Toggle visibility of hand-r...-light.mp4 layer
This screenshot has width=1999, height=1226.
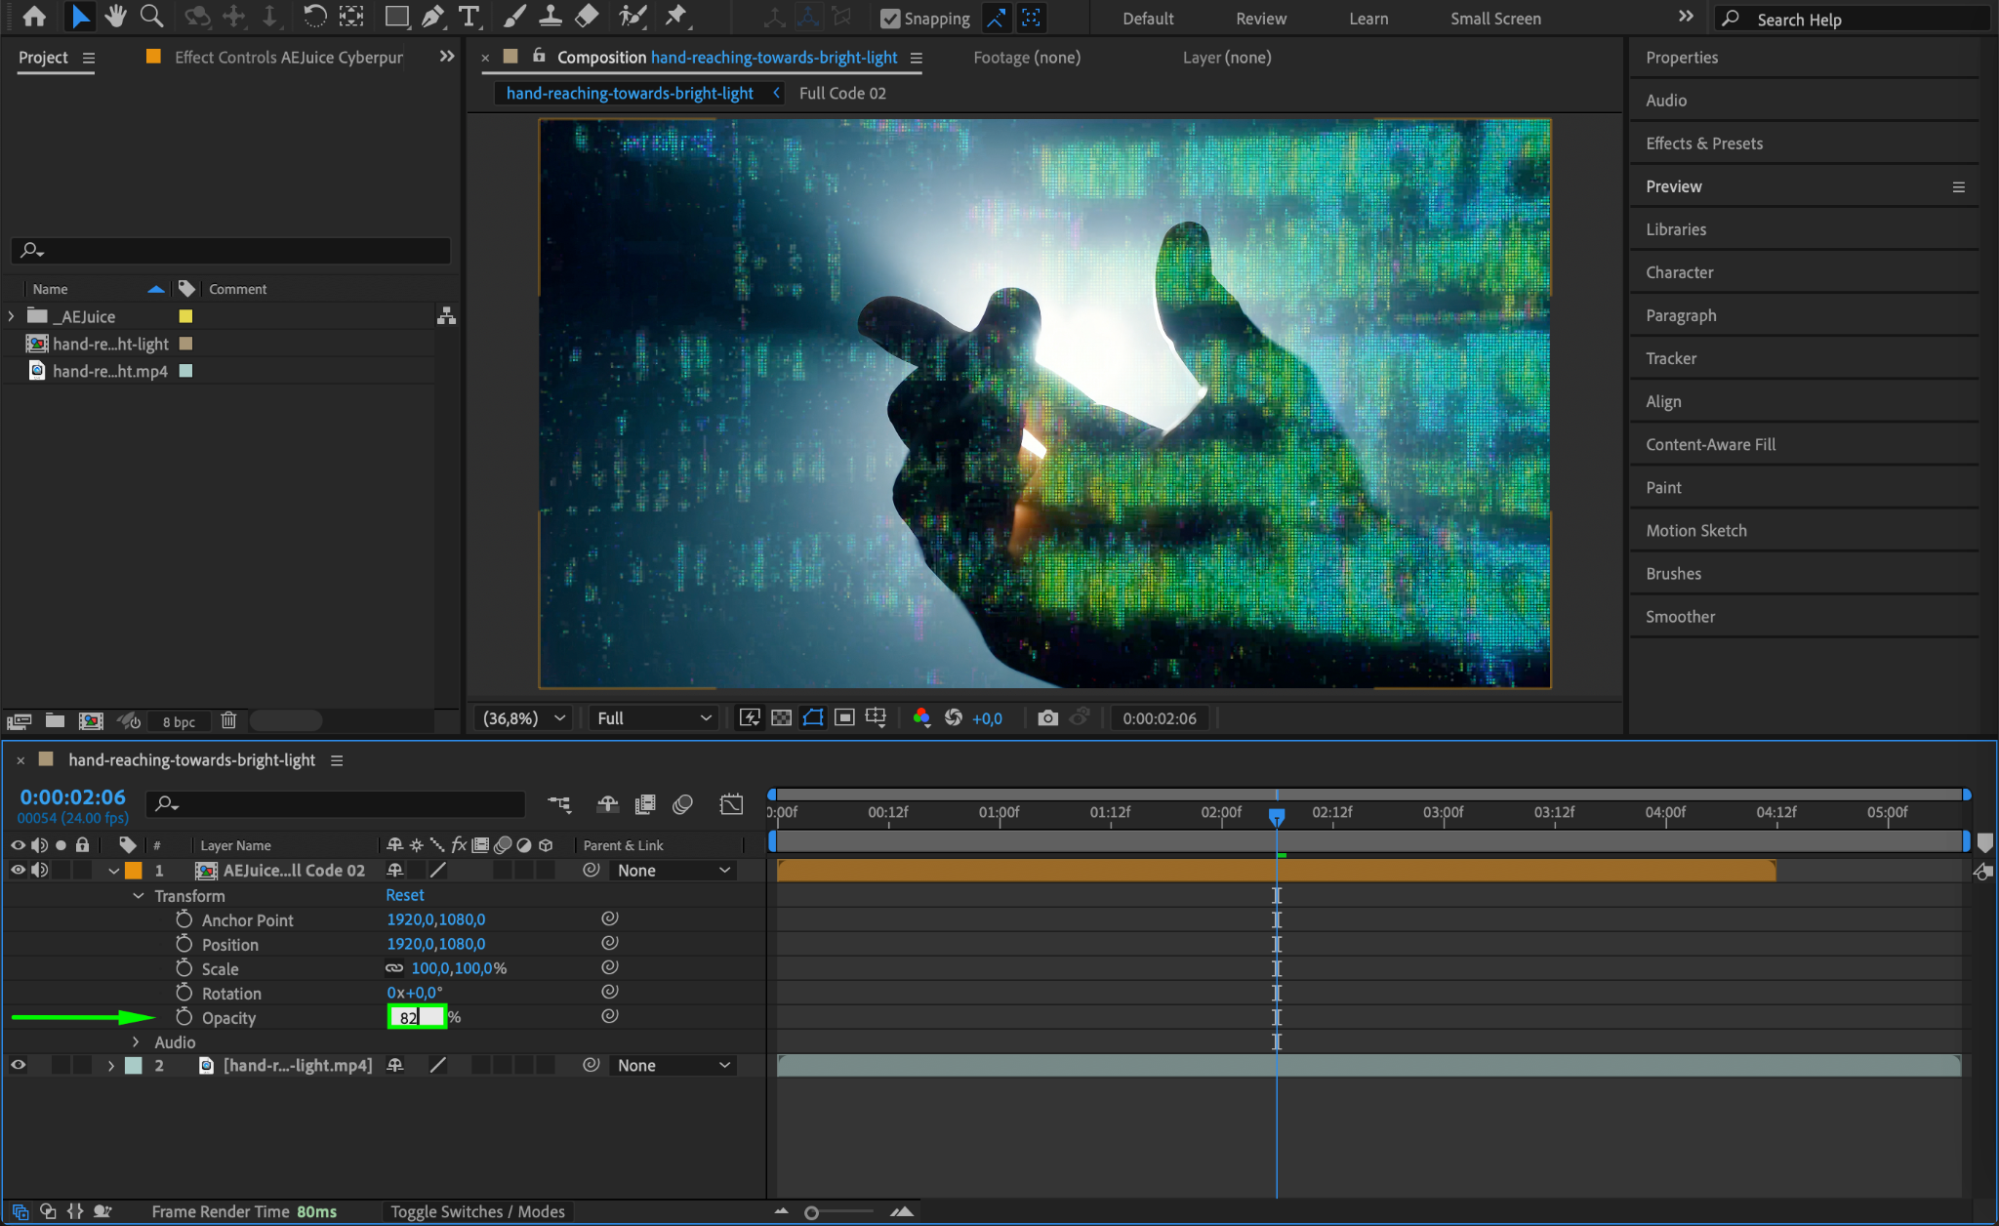point(18,1065)
